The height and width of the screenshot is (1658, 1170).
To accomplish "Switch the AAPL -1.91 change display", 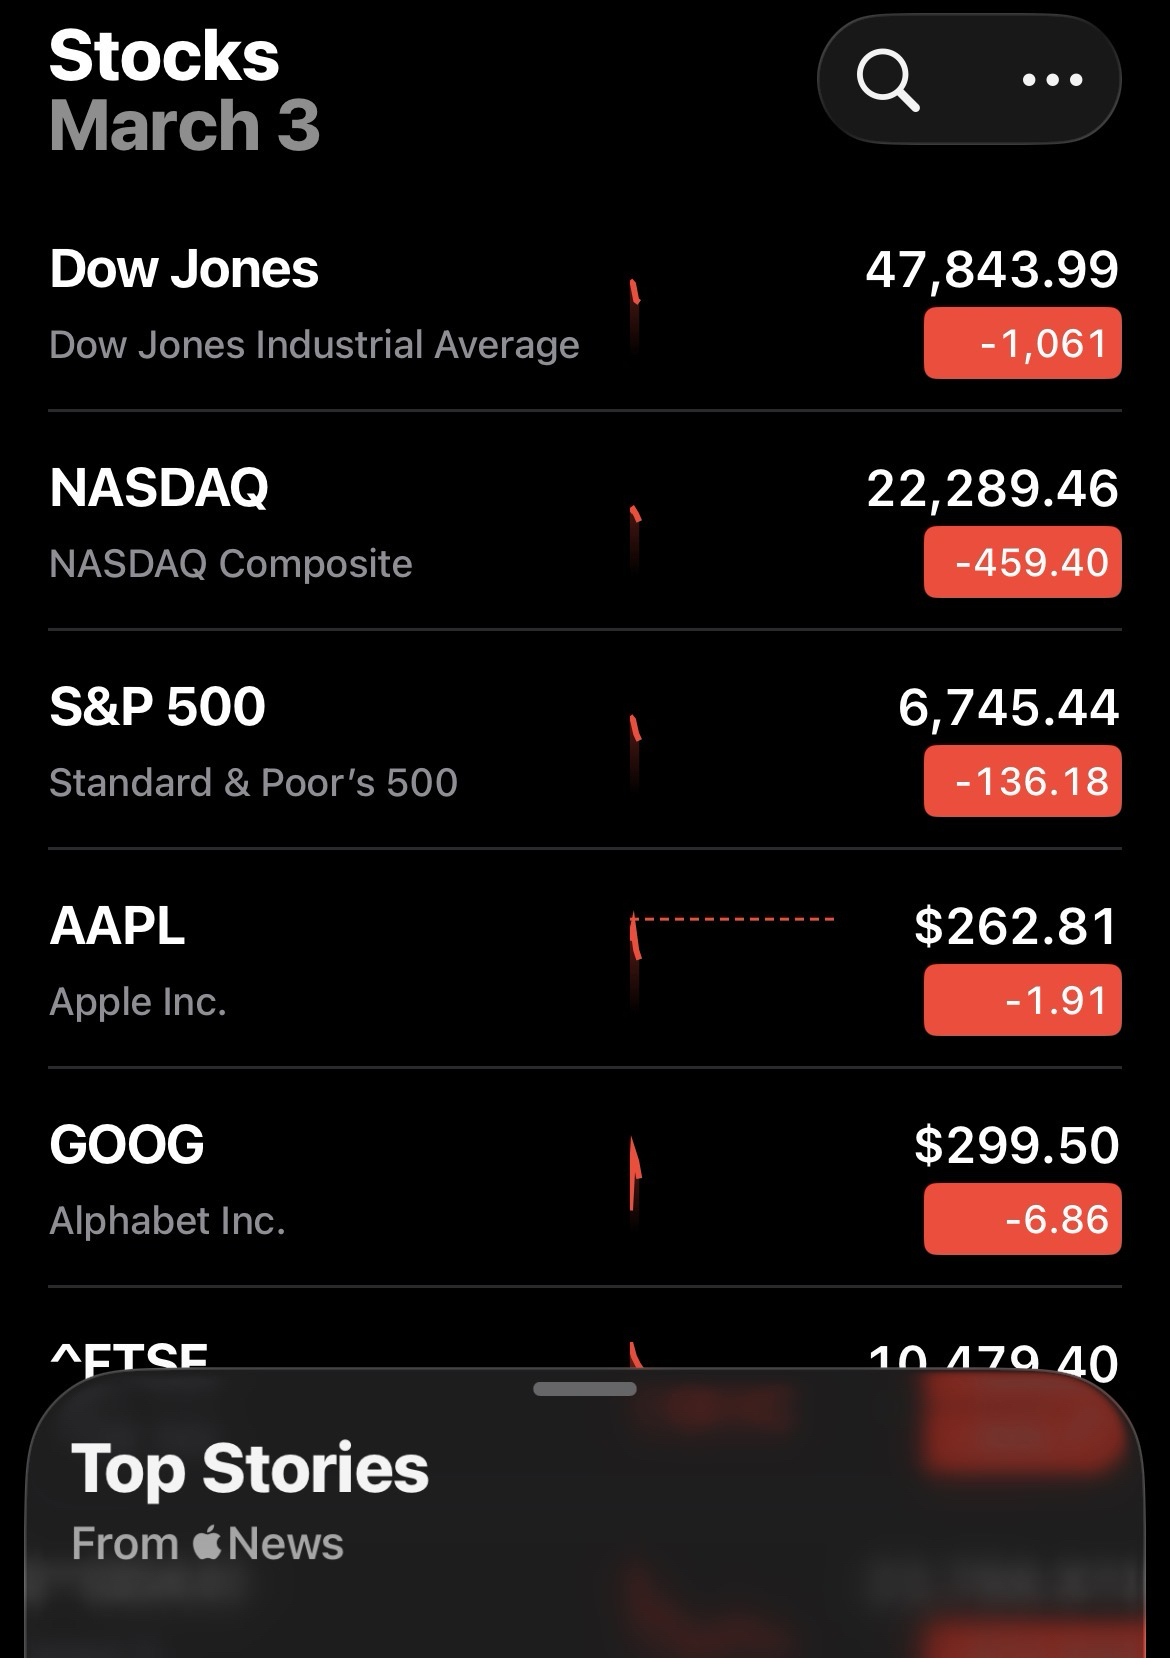I will 1022,1001.
